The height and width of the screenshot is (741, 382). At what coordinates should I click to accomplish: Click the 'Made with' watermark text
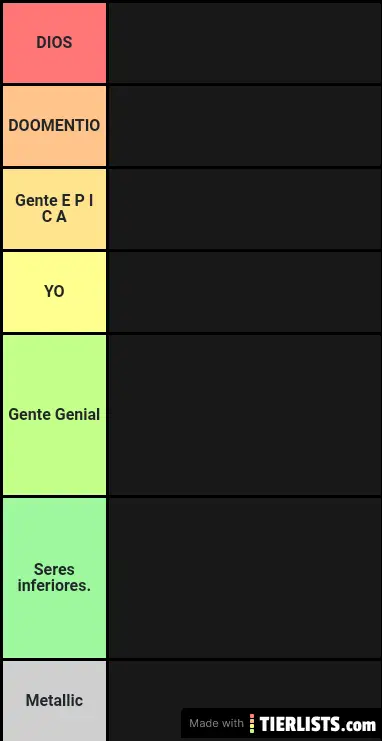217,724
